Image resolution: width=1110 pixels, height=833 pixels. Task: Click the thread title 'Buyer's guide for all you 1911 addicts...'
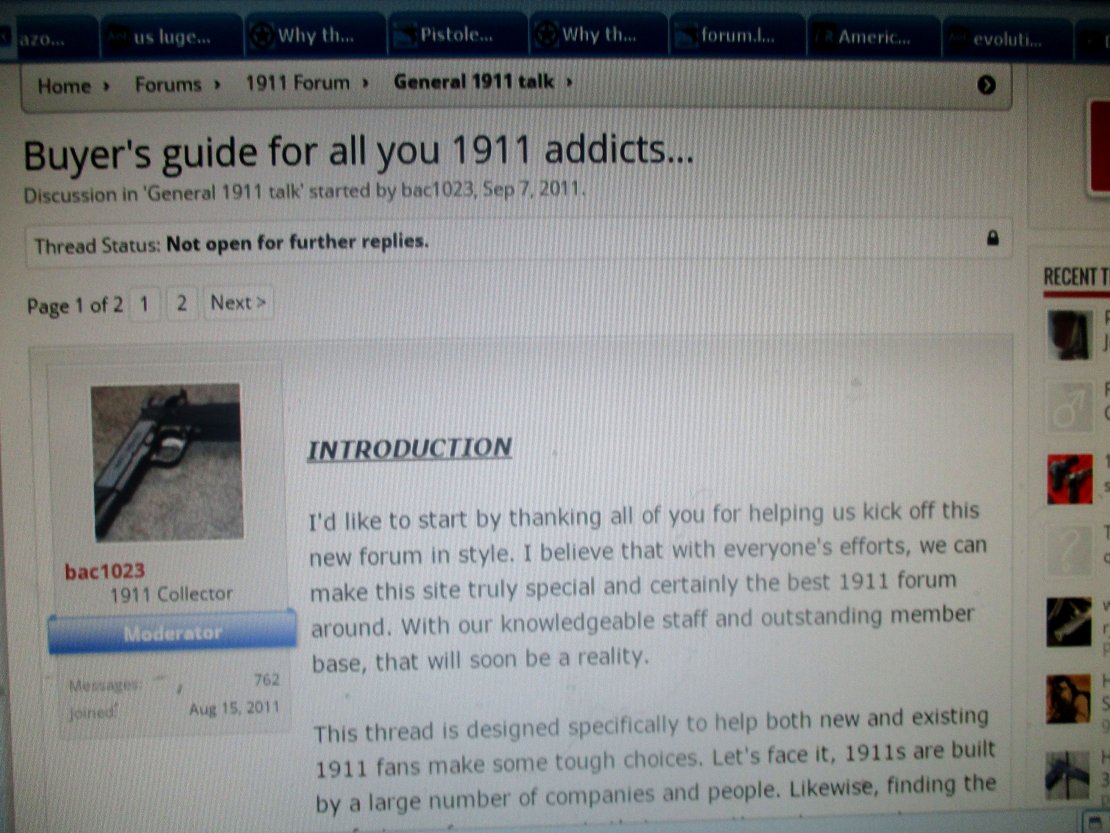[x=359, y=152]
